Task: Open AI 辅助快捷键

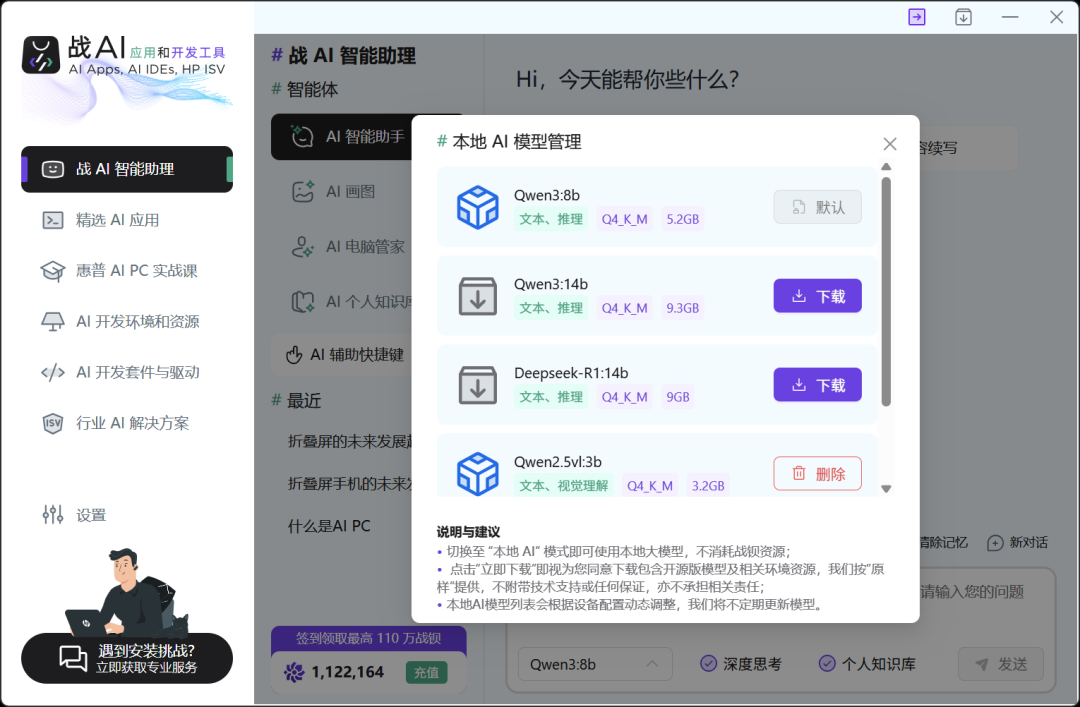Action: (x=342, y=355)
